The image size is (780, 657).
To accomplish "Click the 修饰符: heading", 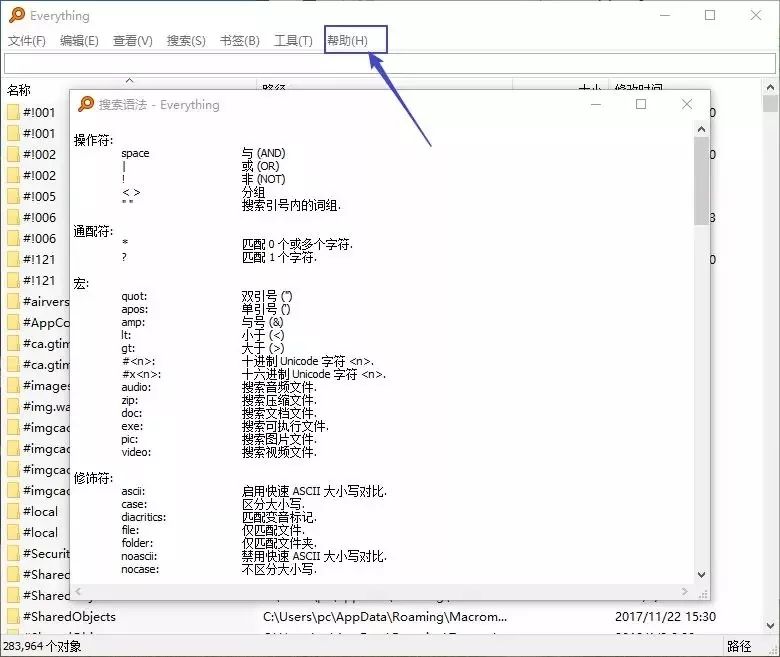I will tap(93, 478).
